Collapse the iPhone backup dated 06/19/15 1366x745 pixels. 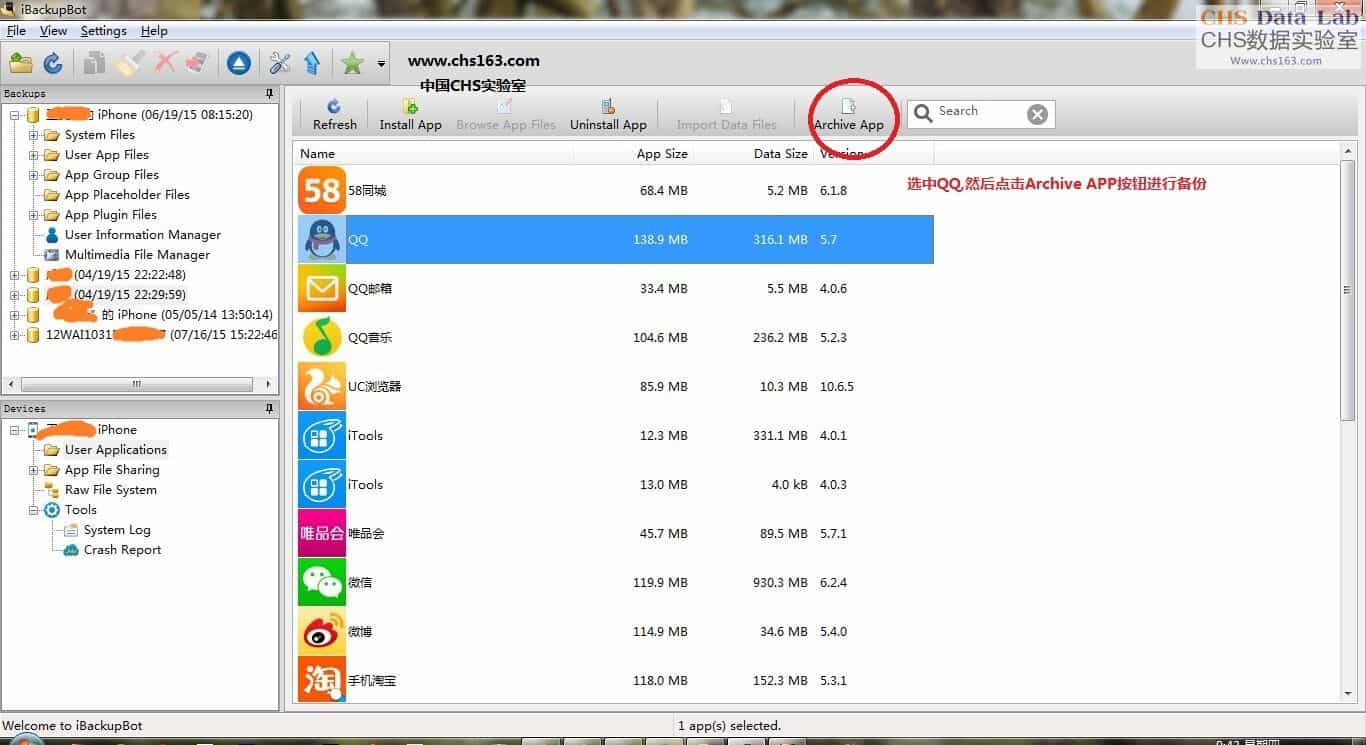tap(15, 115)
